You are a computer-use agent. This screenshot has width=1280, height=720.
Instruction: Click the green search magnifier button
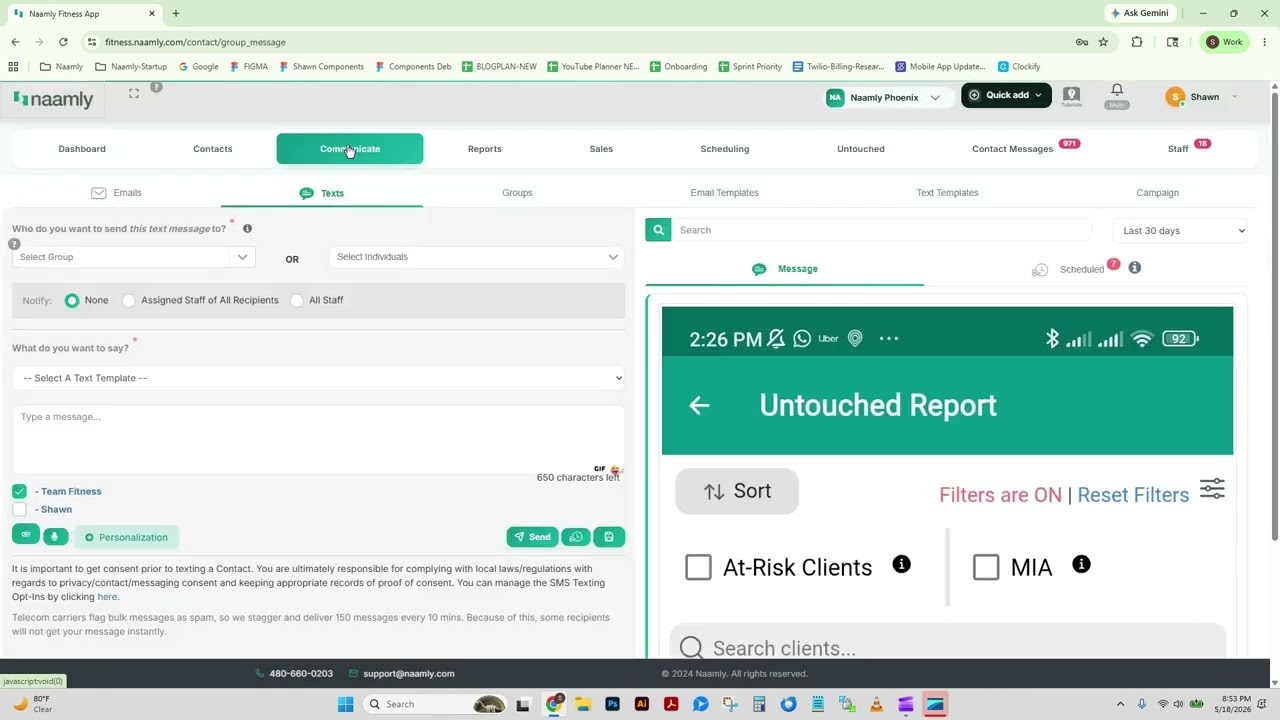pos(658,230)
